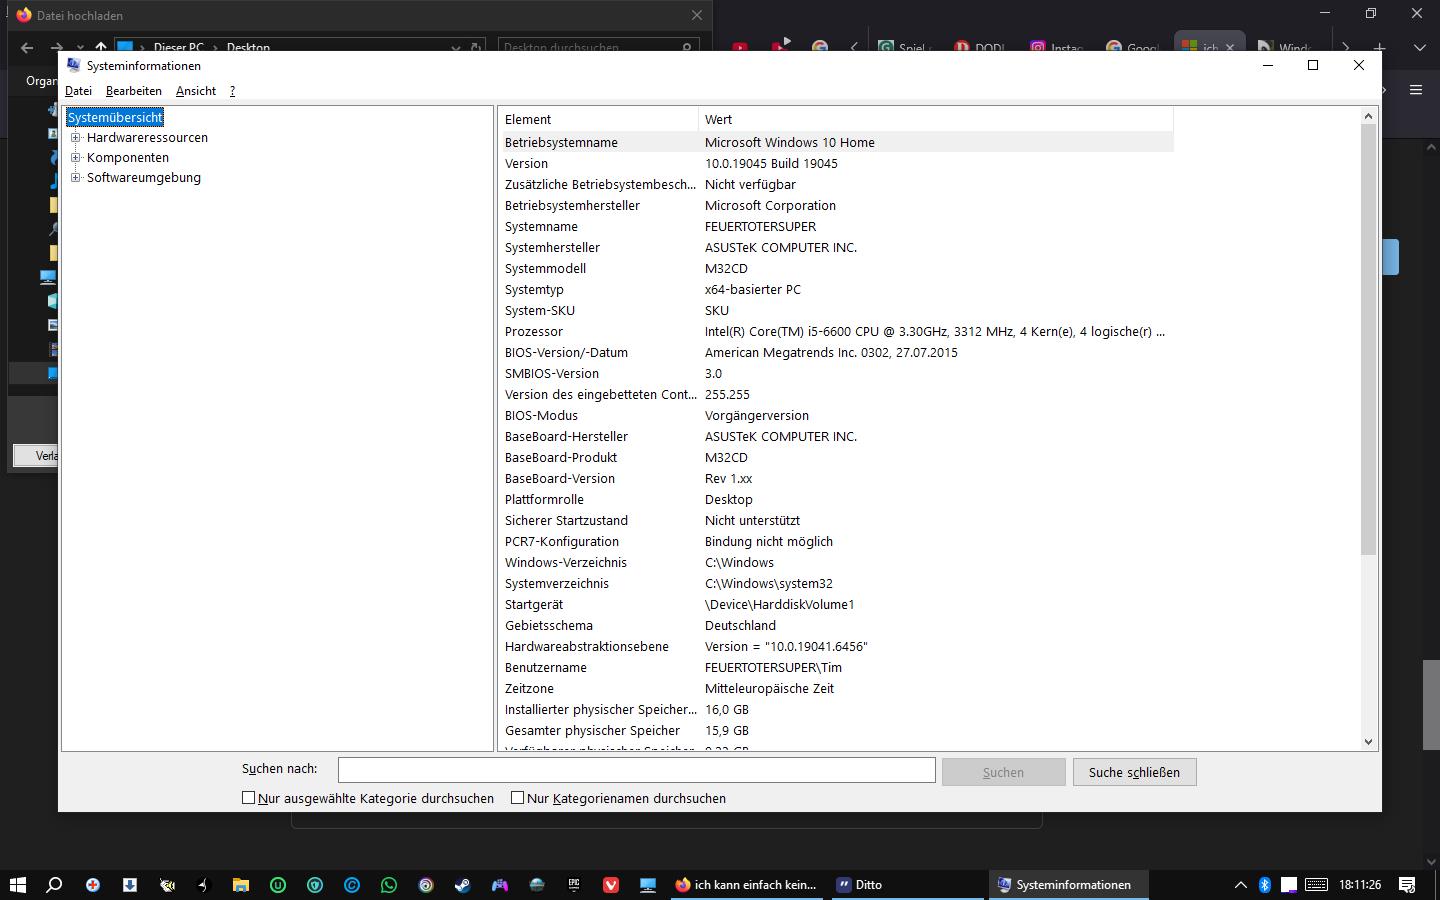Open taskbar search magnifier
The height and width of the screenshot is (900, 1440).
tap(55, 885)
